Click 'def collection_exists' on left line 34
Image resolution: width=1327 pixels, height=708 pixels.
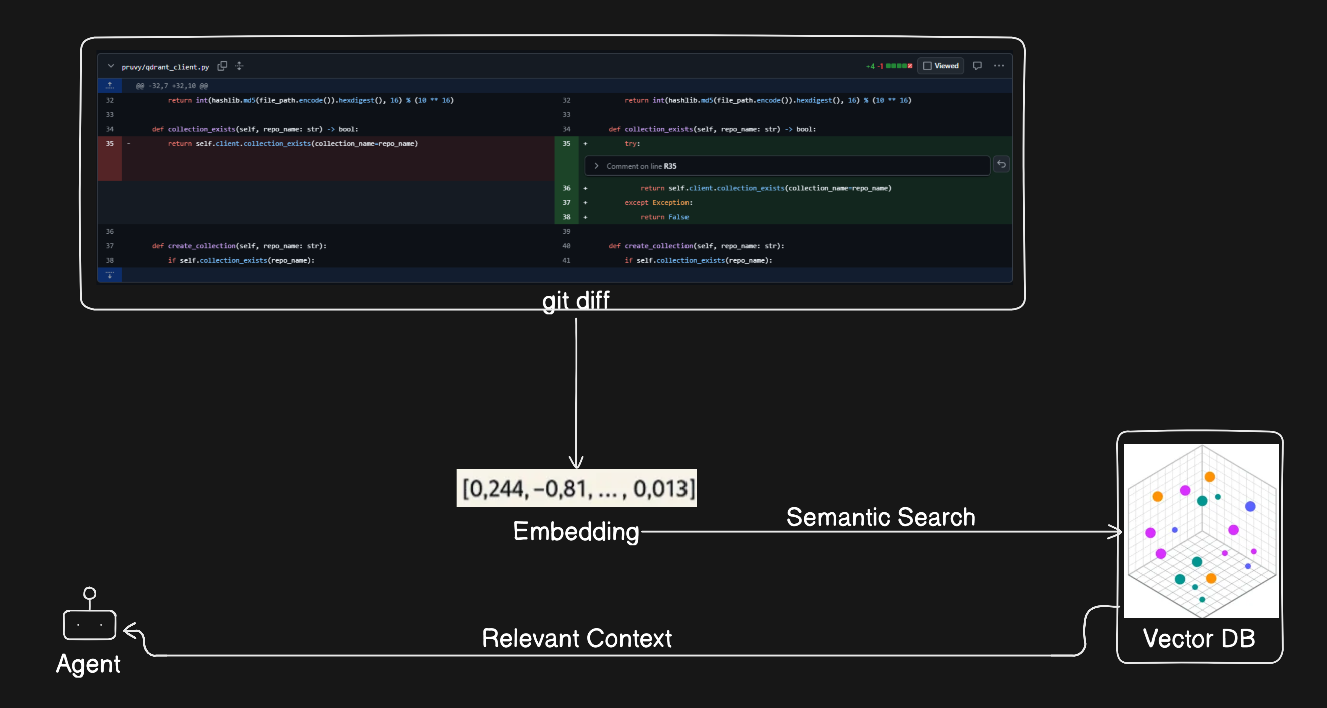pyautogui.click(x=255, y=129)
